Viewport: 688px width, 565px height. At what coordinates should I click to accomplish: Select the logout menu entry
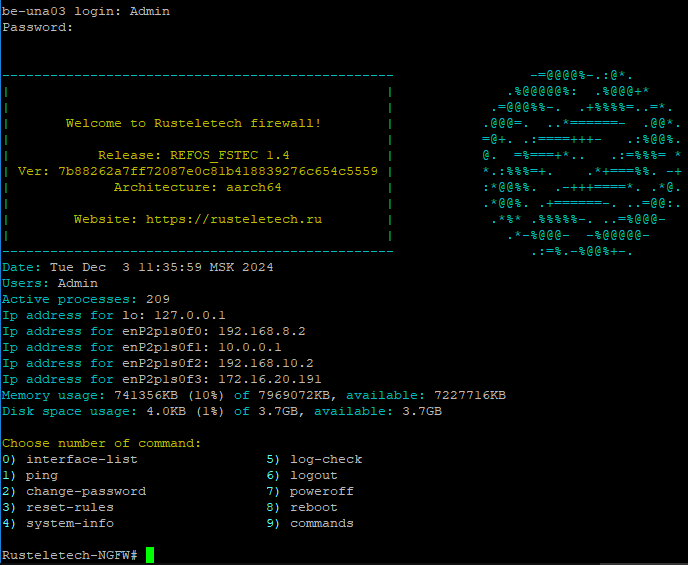302,476
